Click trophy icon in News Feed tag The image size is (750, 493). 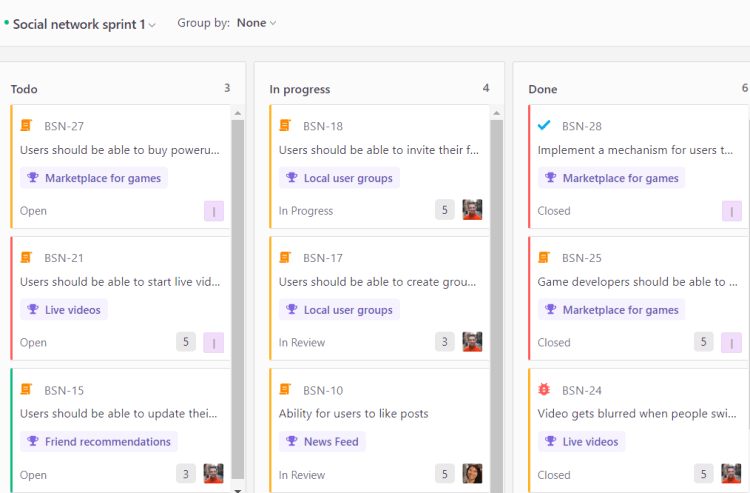[x=292, y=442]
